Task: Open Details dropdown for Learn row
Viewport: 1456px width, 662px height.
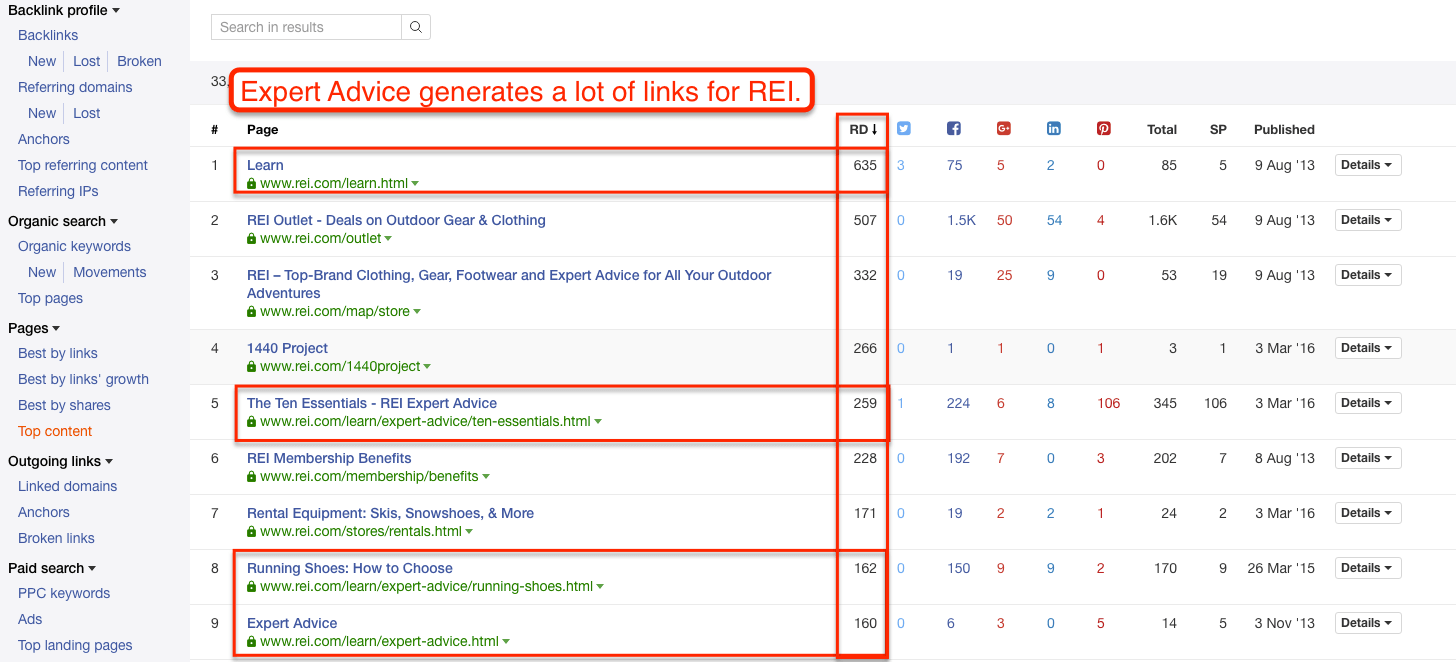Action: [1367, 165]
